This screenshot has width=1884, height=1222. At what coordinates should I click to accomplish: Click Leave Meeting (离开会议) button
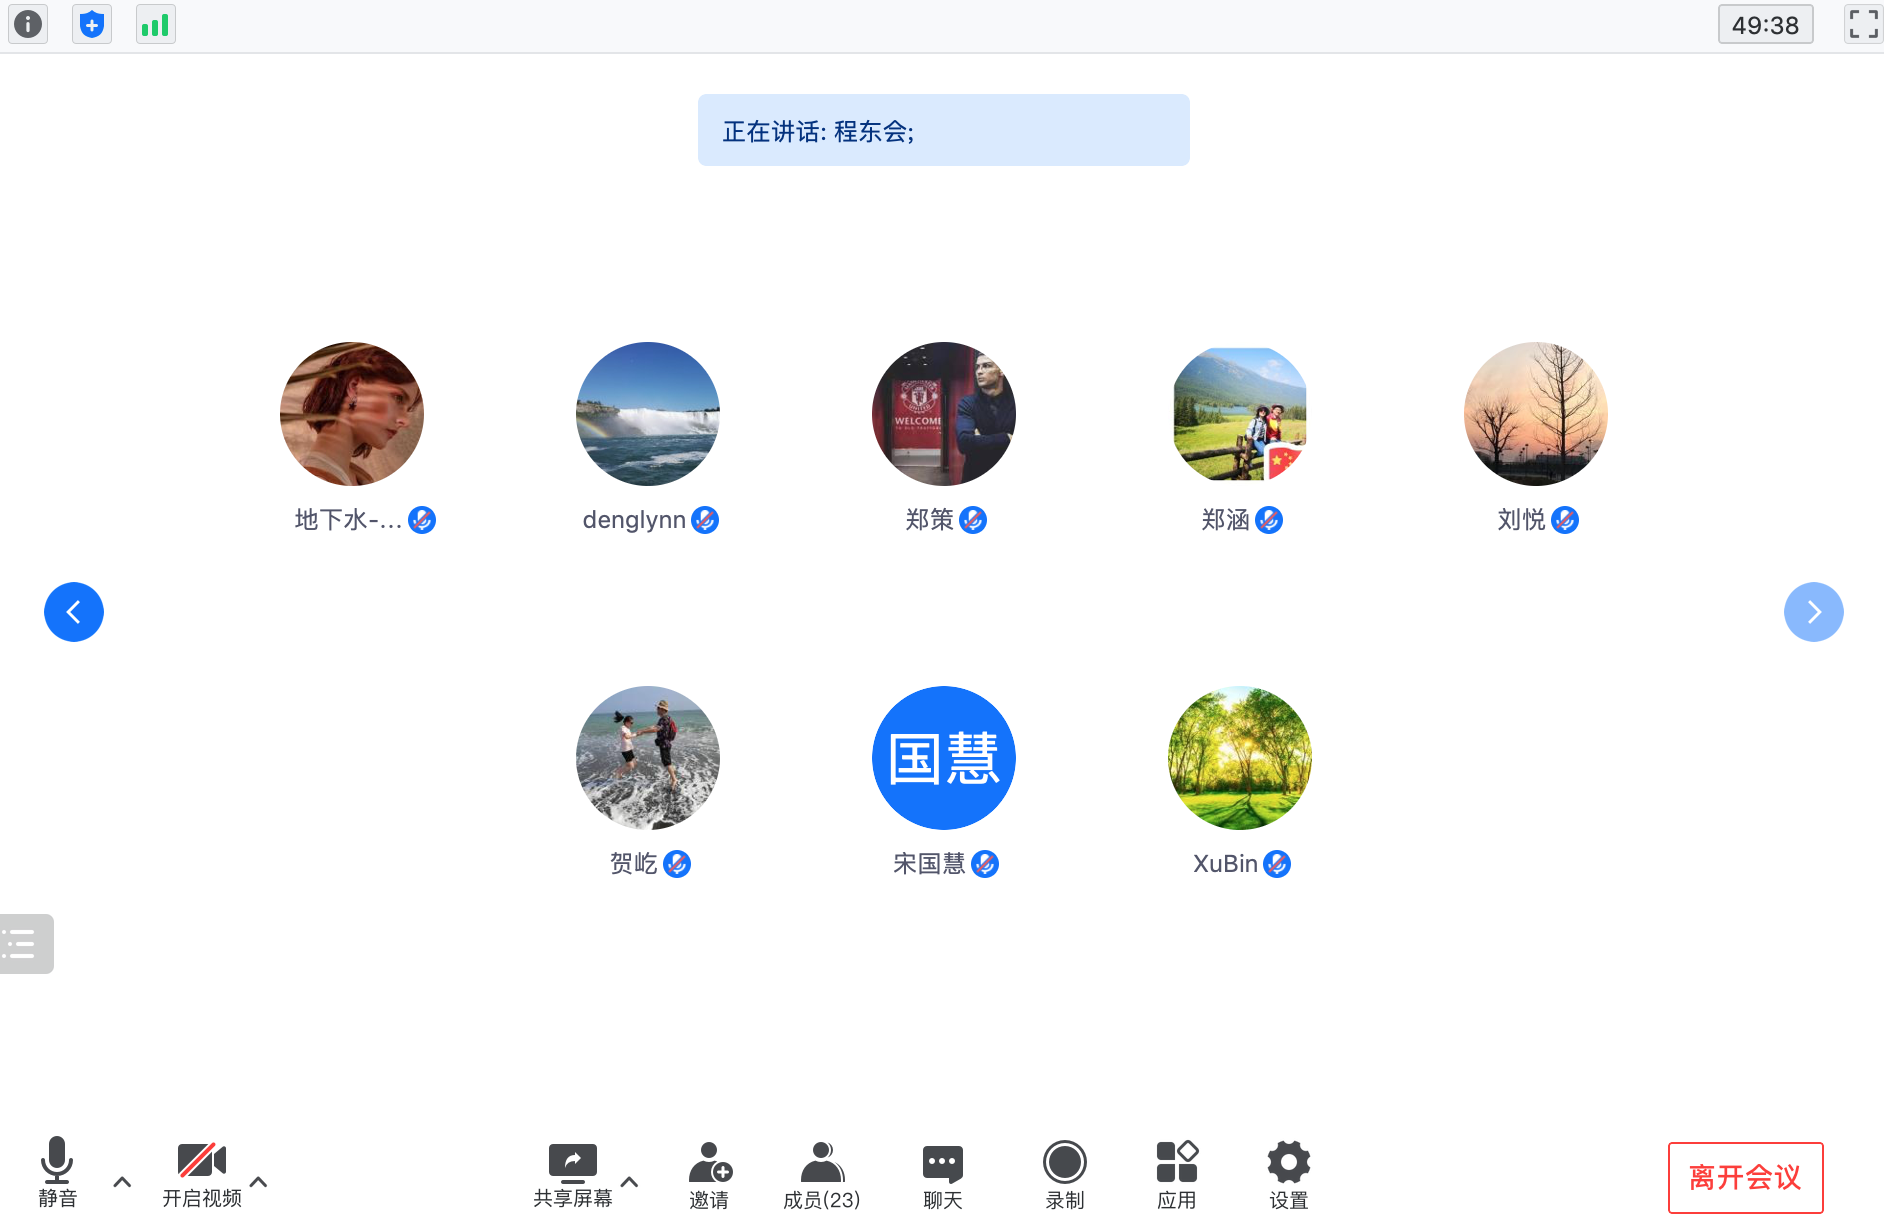click(1745, 1177)
